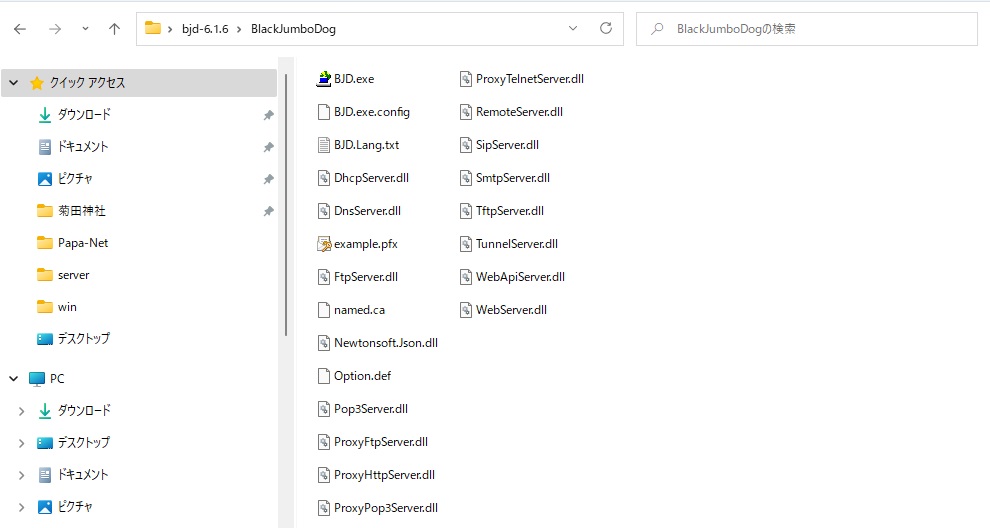Viewport: 990px width, 528px height.
Task: Expand ドキュメント under PC
Action: (21, 475)
